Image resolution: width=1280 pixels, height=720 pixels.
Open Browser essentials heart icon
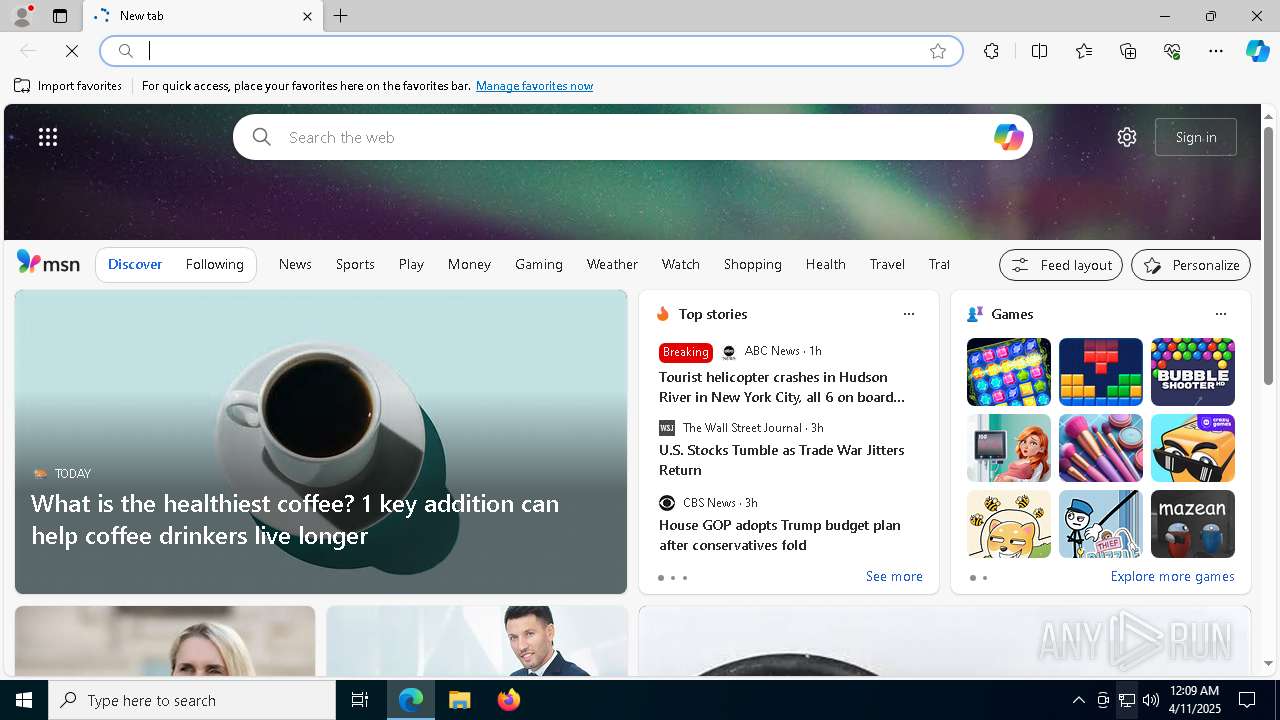(1172, 51)
